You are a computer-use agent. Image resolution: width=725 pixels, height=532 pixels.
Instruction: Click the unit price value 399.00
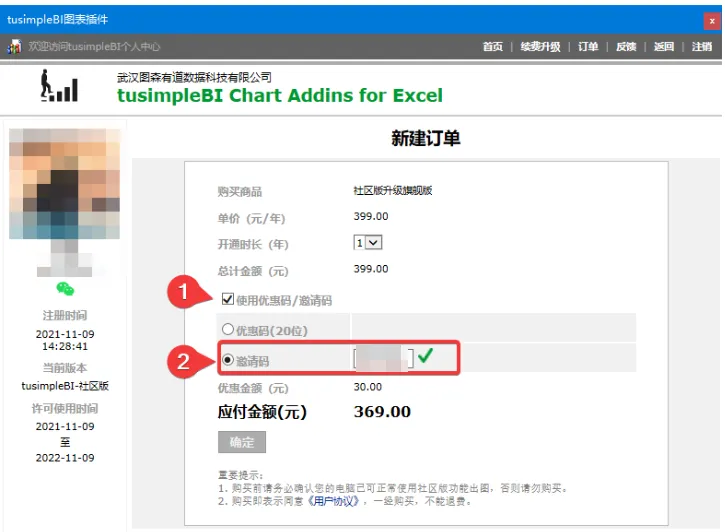pyautogui.click(x=371, y=216)
